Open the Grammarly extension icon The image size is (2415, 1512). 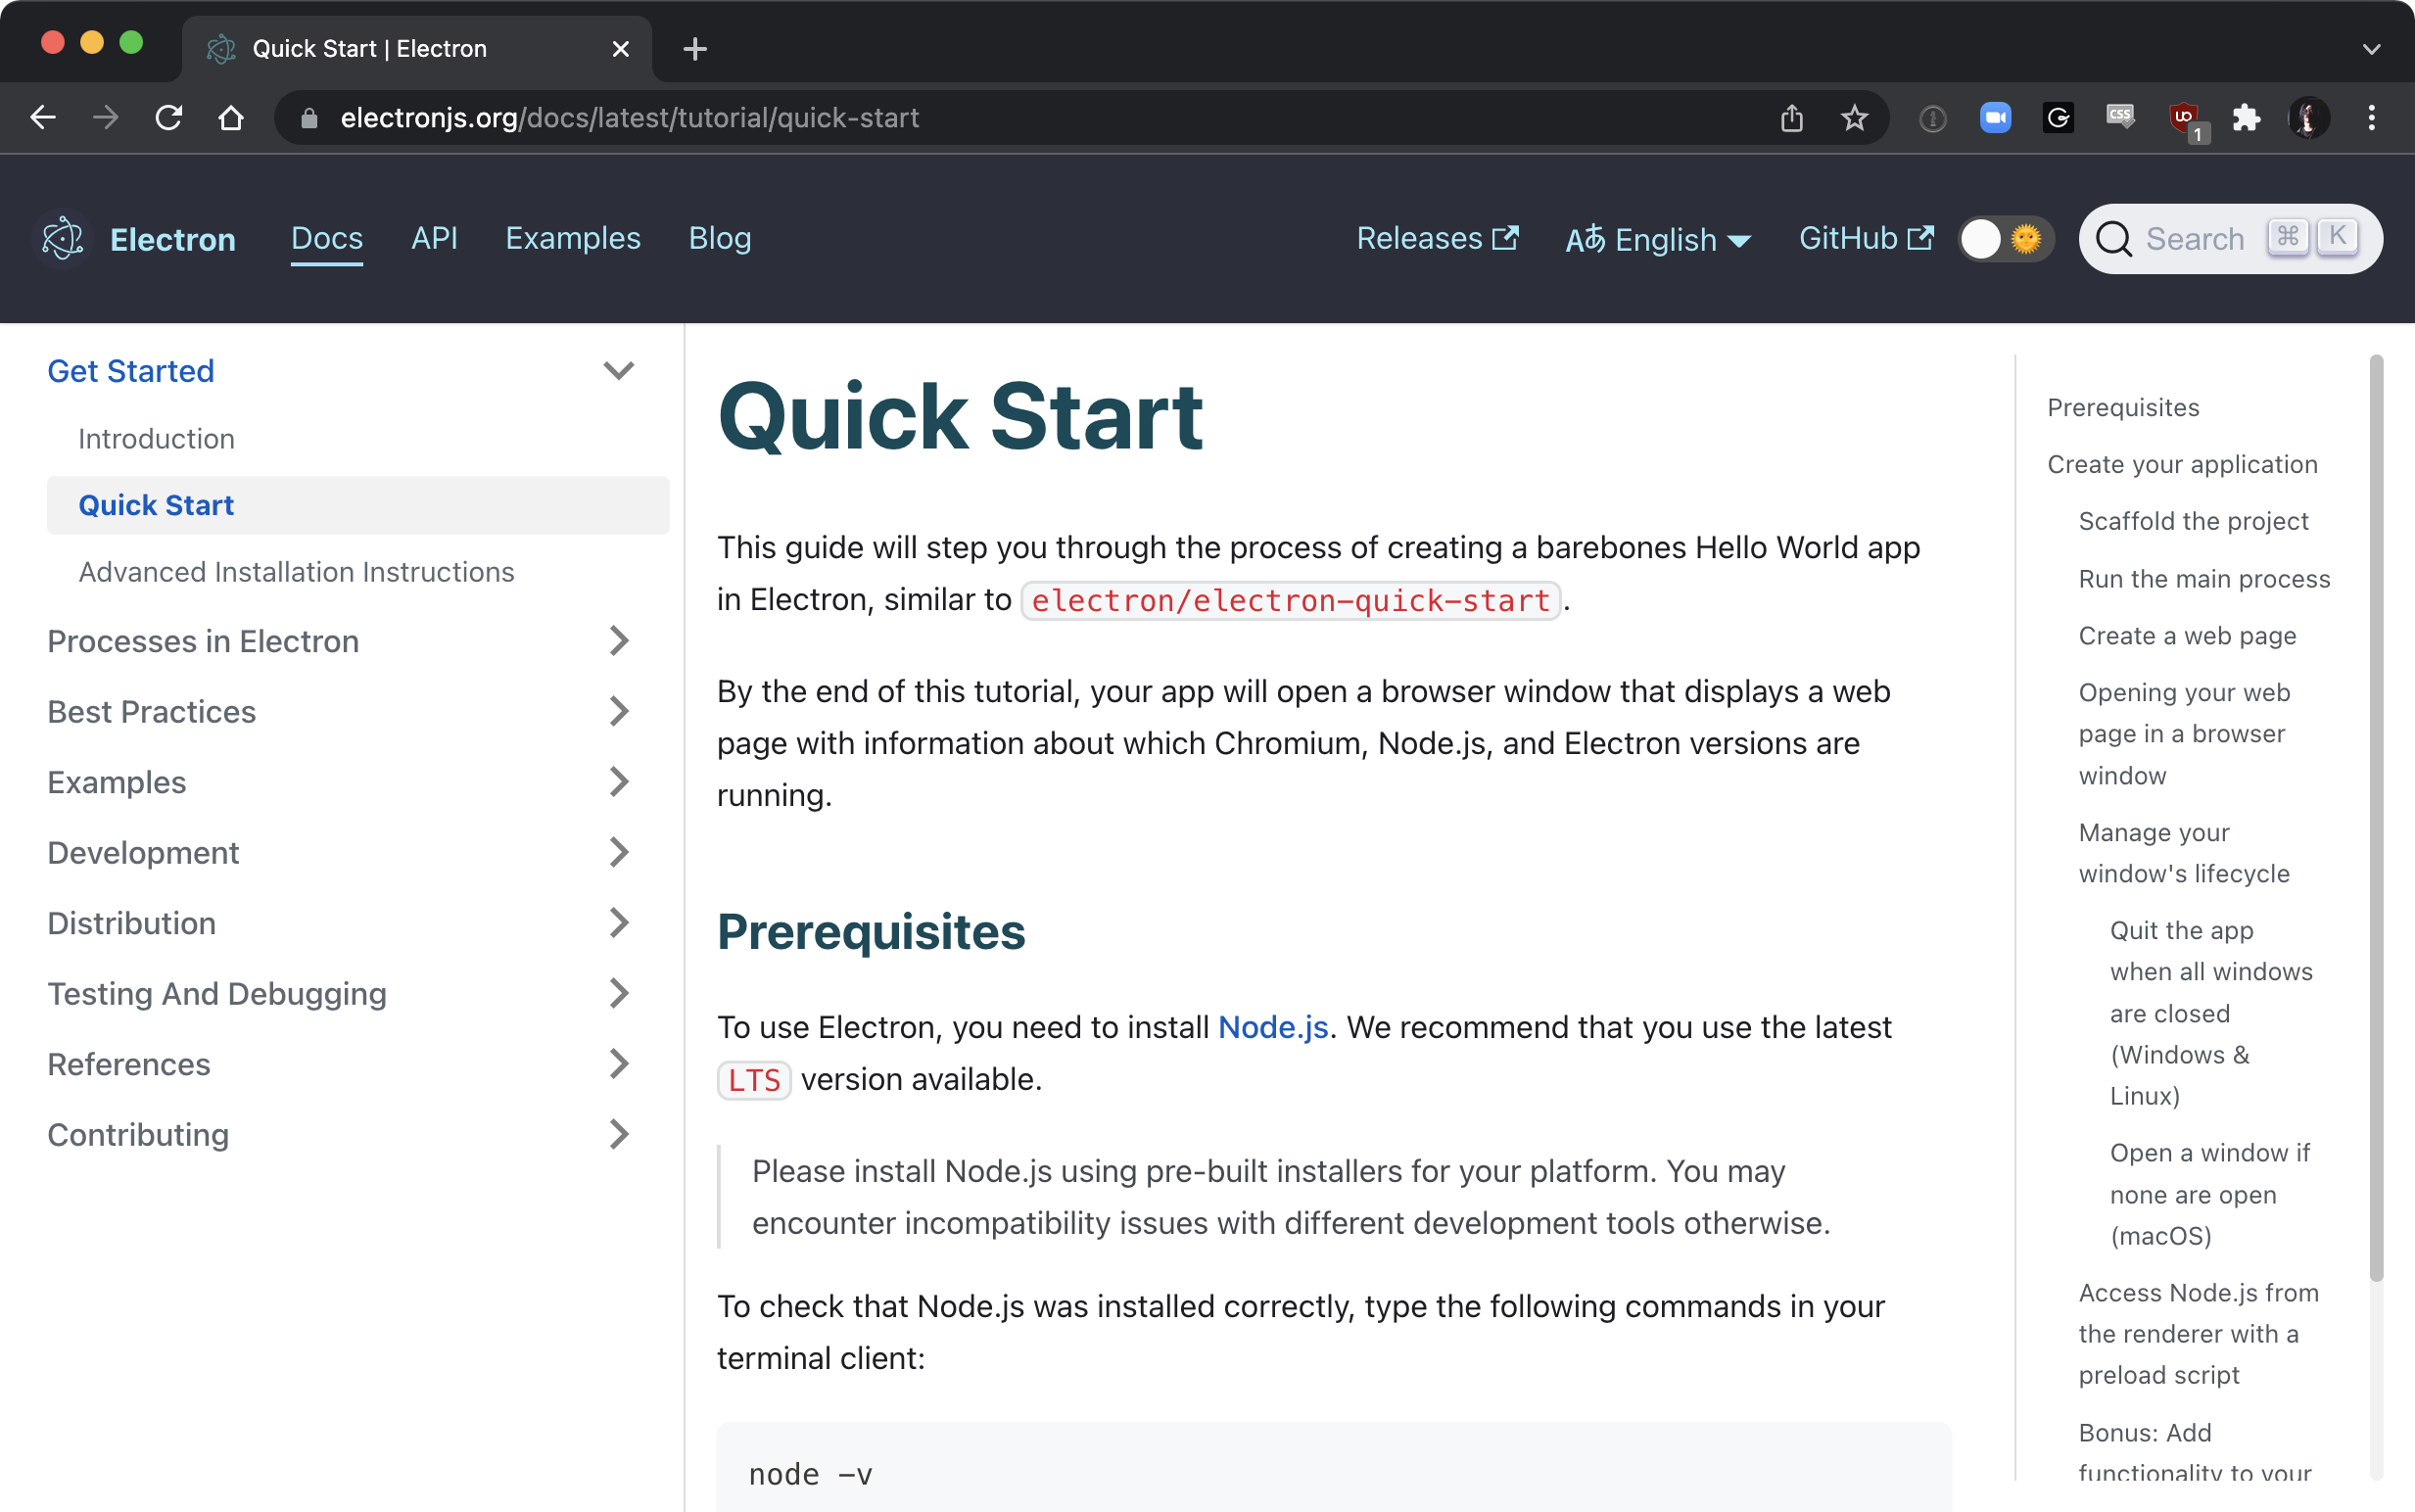click(2058, 118)
